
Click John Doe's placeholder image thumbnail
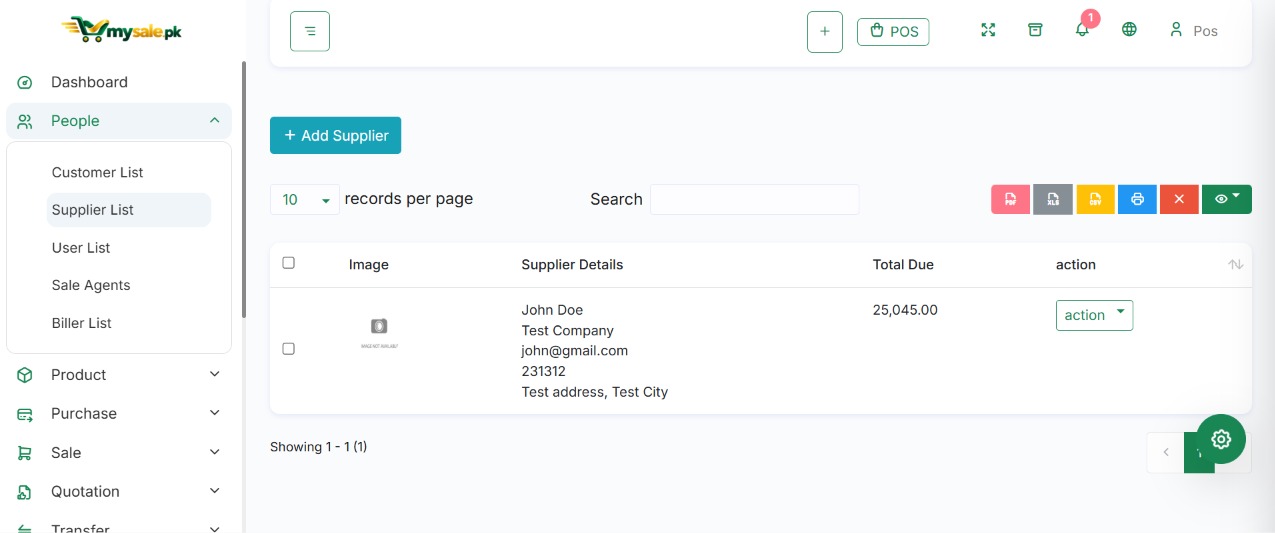pos(379,332)
